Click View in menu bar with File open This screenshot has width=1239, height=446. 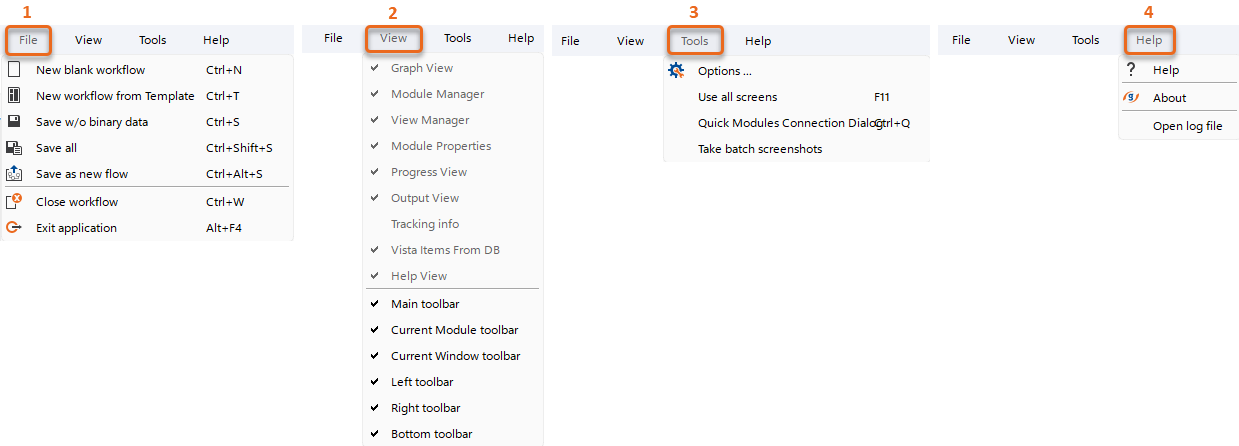(88, 40)
